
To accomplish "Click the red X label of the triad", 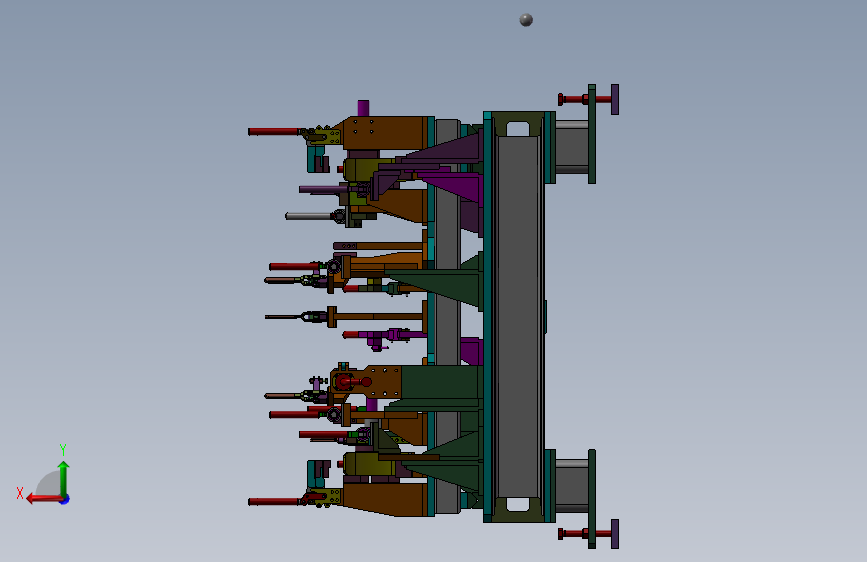I will 20,493.
